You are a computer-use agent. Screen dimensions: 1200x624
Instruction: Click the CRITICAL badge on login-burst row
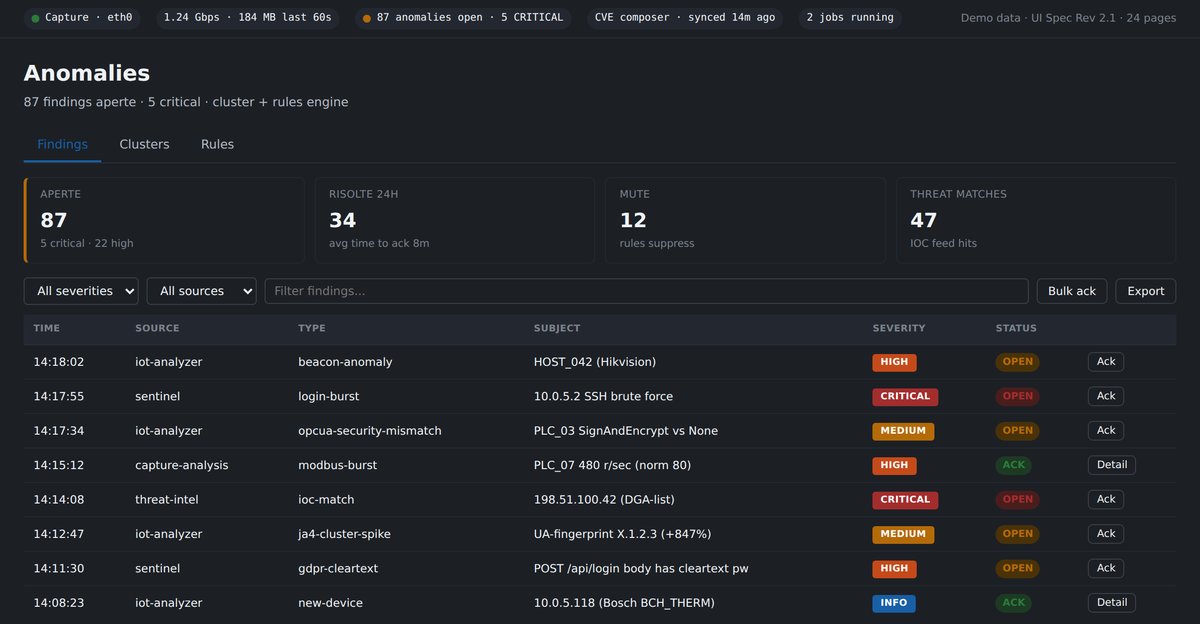[x=905, y=396]
